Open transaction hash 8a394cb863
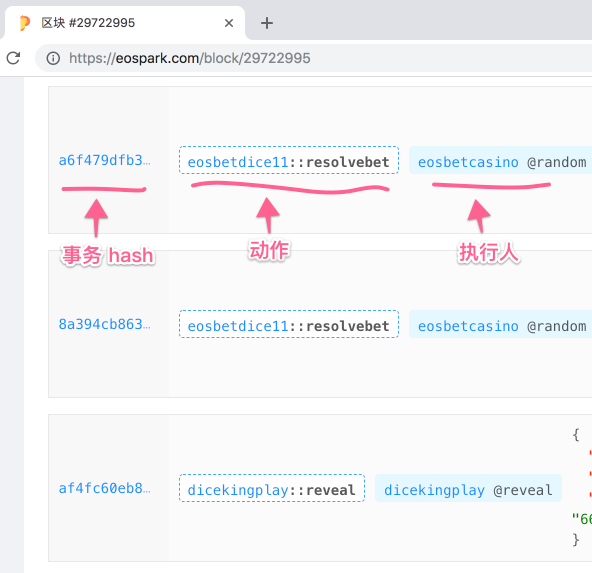 click(x=104, y=324)
